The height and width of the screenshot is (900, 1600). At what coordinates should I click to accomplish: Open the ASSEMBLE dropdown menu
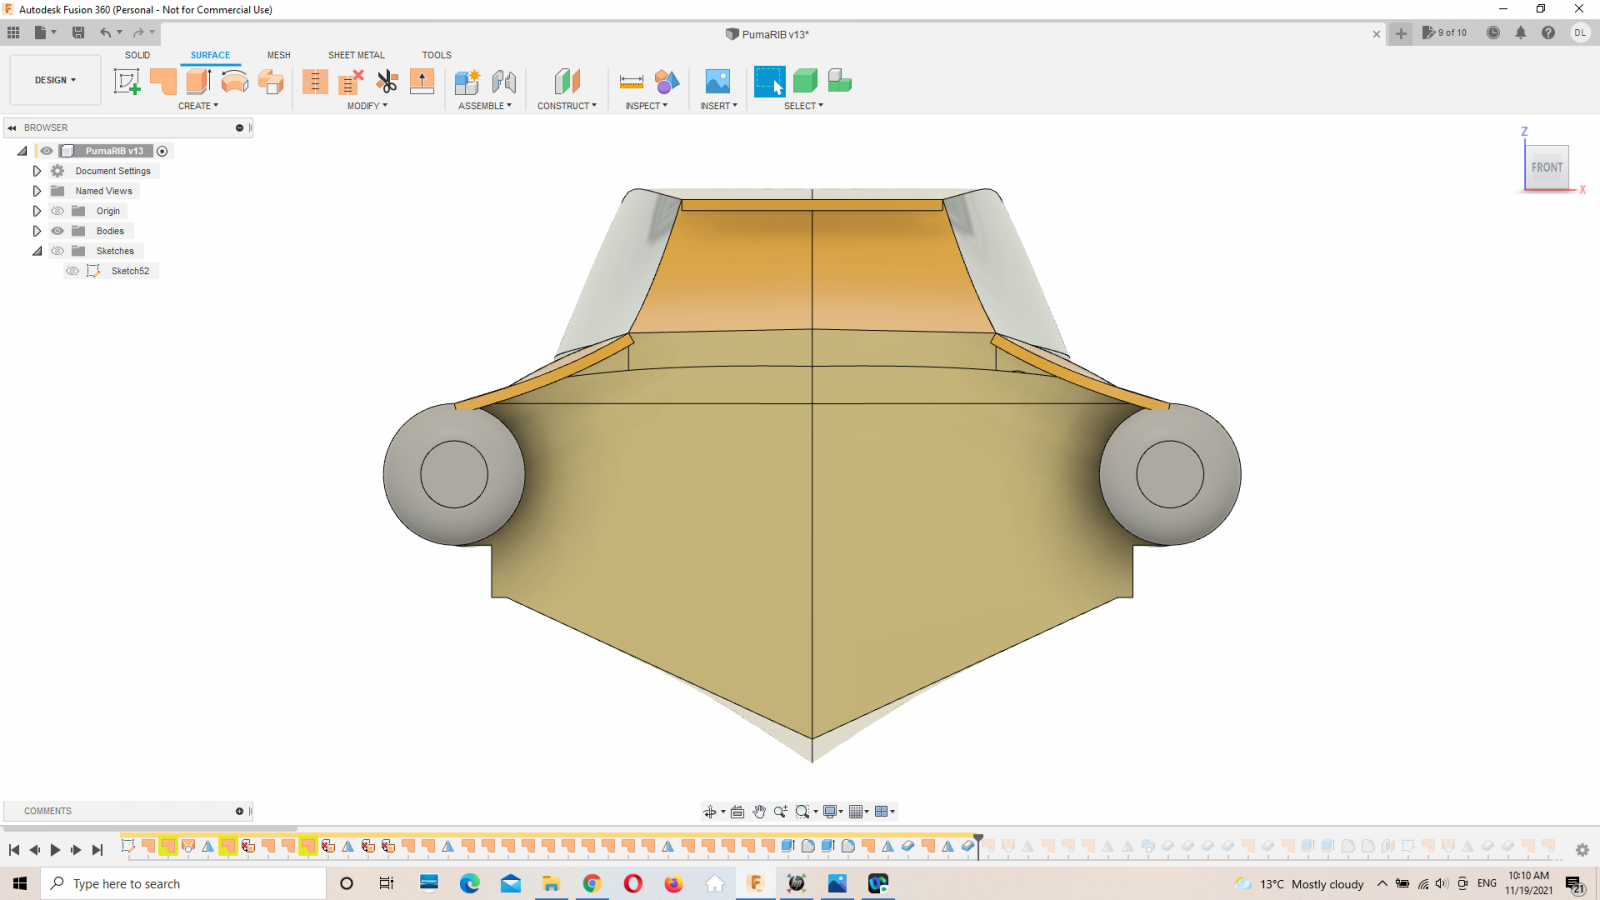click(x=485, y=106)
